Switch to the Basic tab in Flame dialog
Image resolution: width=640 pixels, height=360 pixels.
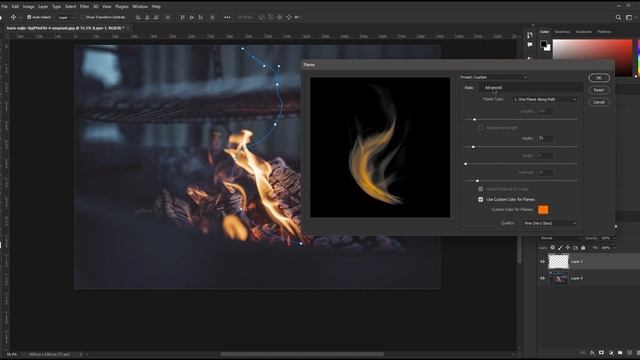point(469,88)
